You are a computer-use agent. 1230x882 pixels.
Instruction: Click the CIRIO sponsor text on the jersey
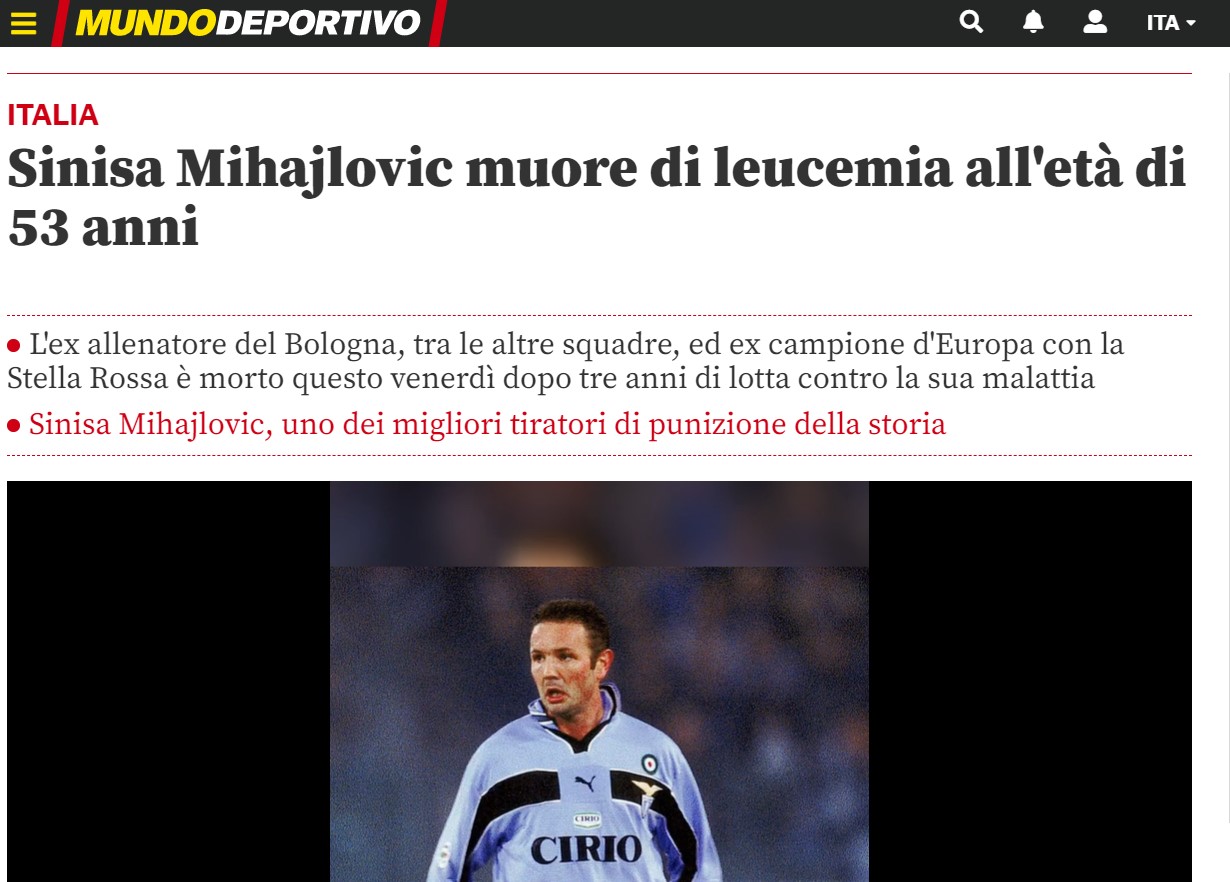[x=586, y=850]
